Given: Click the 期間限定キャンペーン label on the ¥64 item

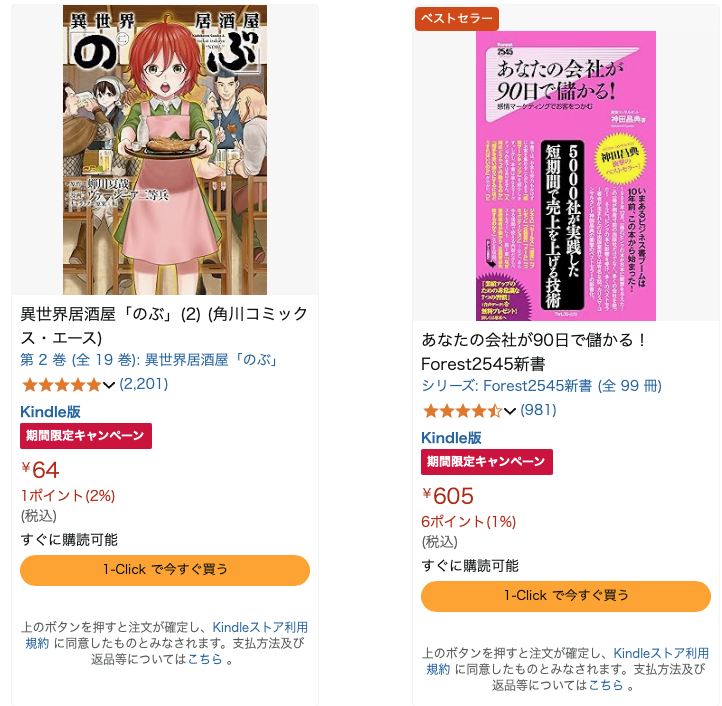Looking at the screenshot, I should [86, 436].
